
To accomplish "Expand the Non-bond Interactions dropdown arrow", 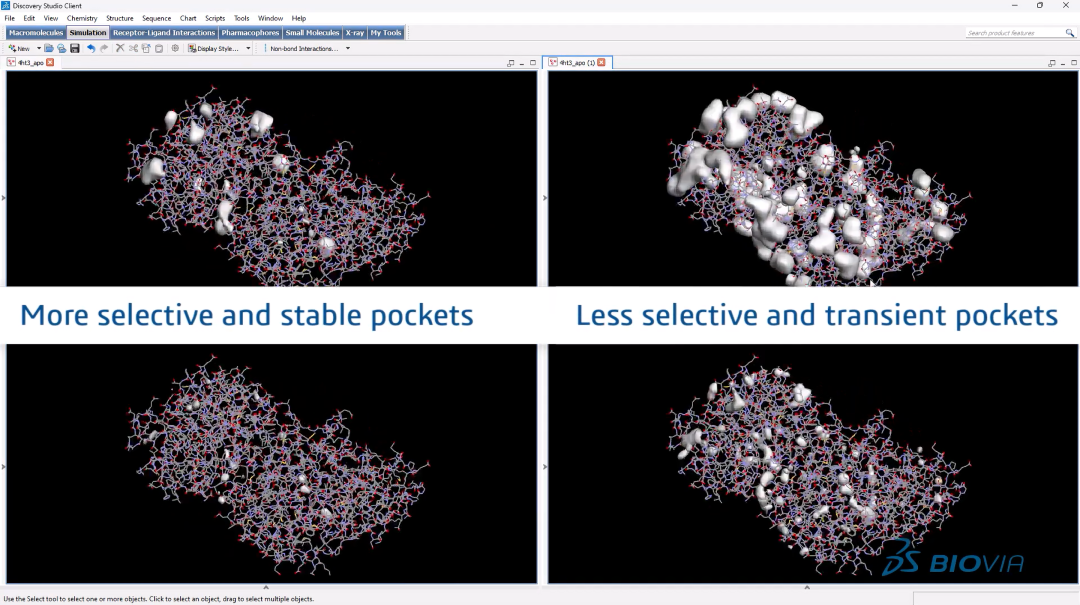I will 348,48.
